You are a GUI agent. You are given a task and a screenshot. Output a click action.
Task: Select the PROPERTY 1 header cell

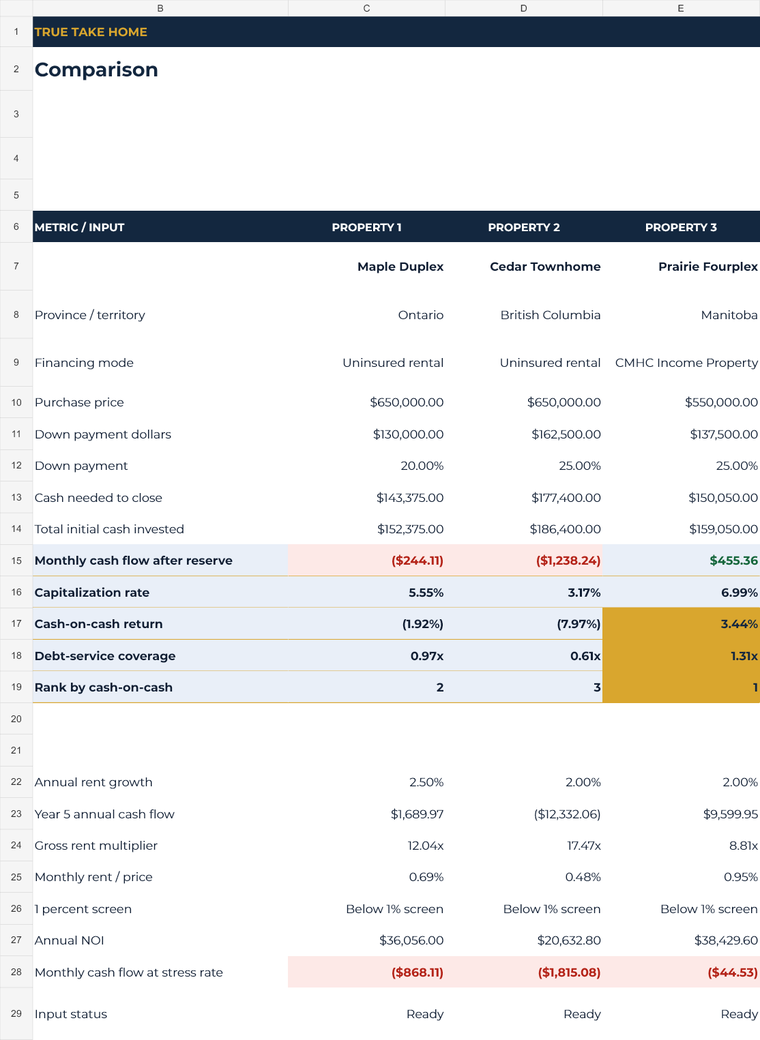[x=366, y=227]
